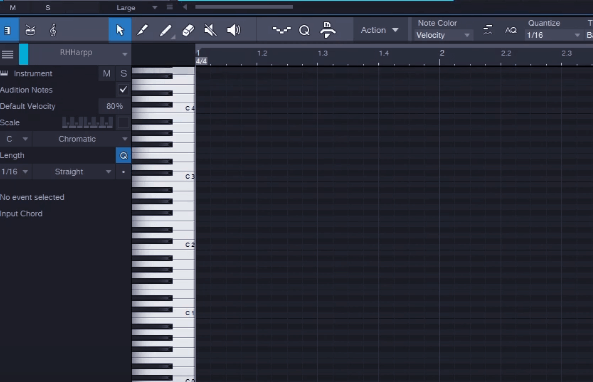Click the 'Audition Notes' label
This screenshot has width=593, height=382.
(26, 90)
